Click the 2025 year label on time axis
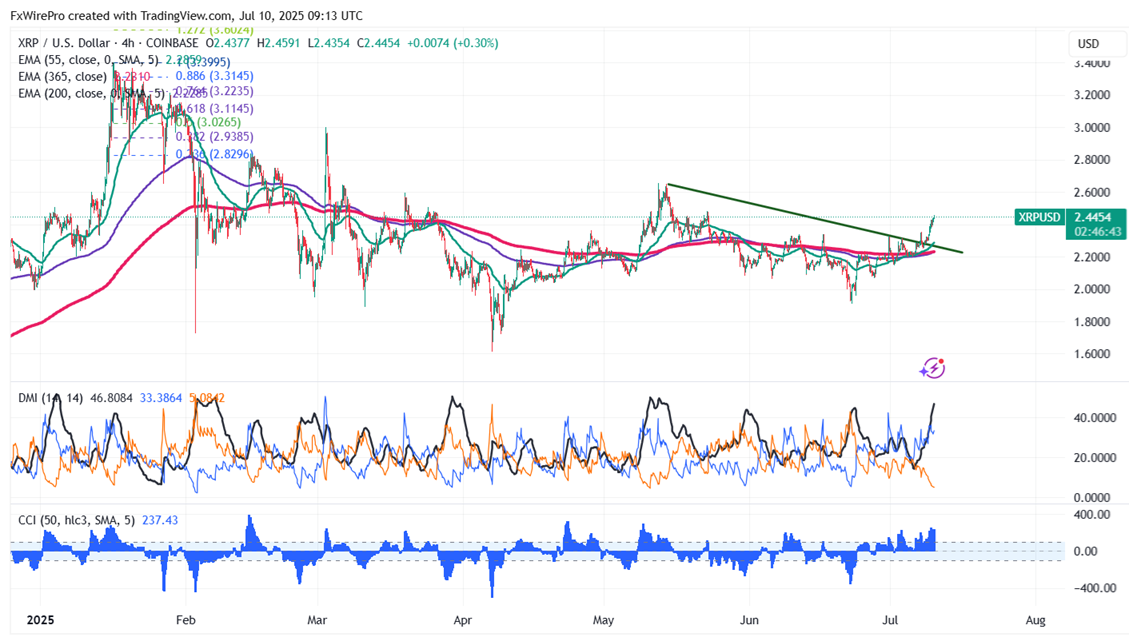 40,620
